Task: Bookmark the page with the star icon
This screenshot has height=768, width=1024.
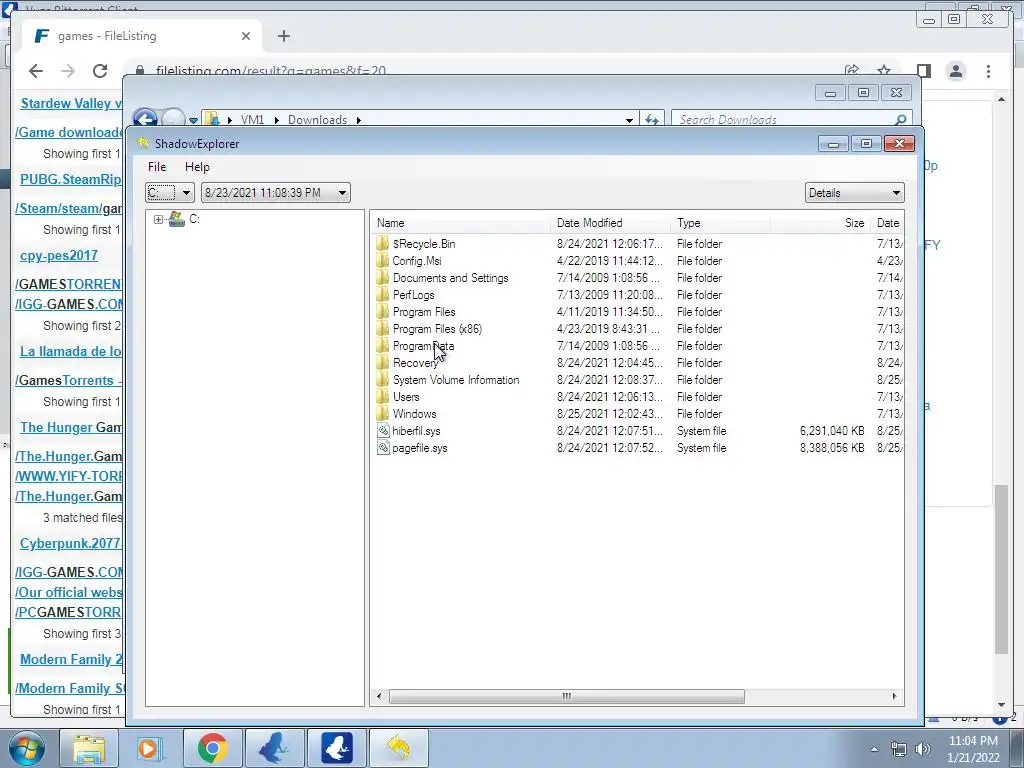Action: click(884, 71)
